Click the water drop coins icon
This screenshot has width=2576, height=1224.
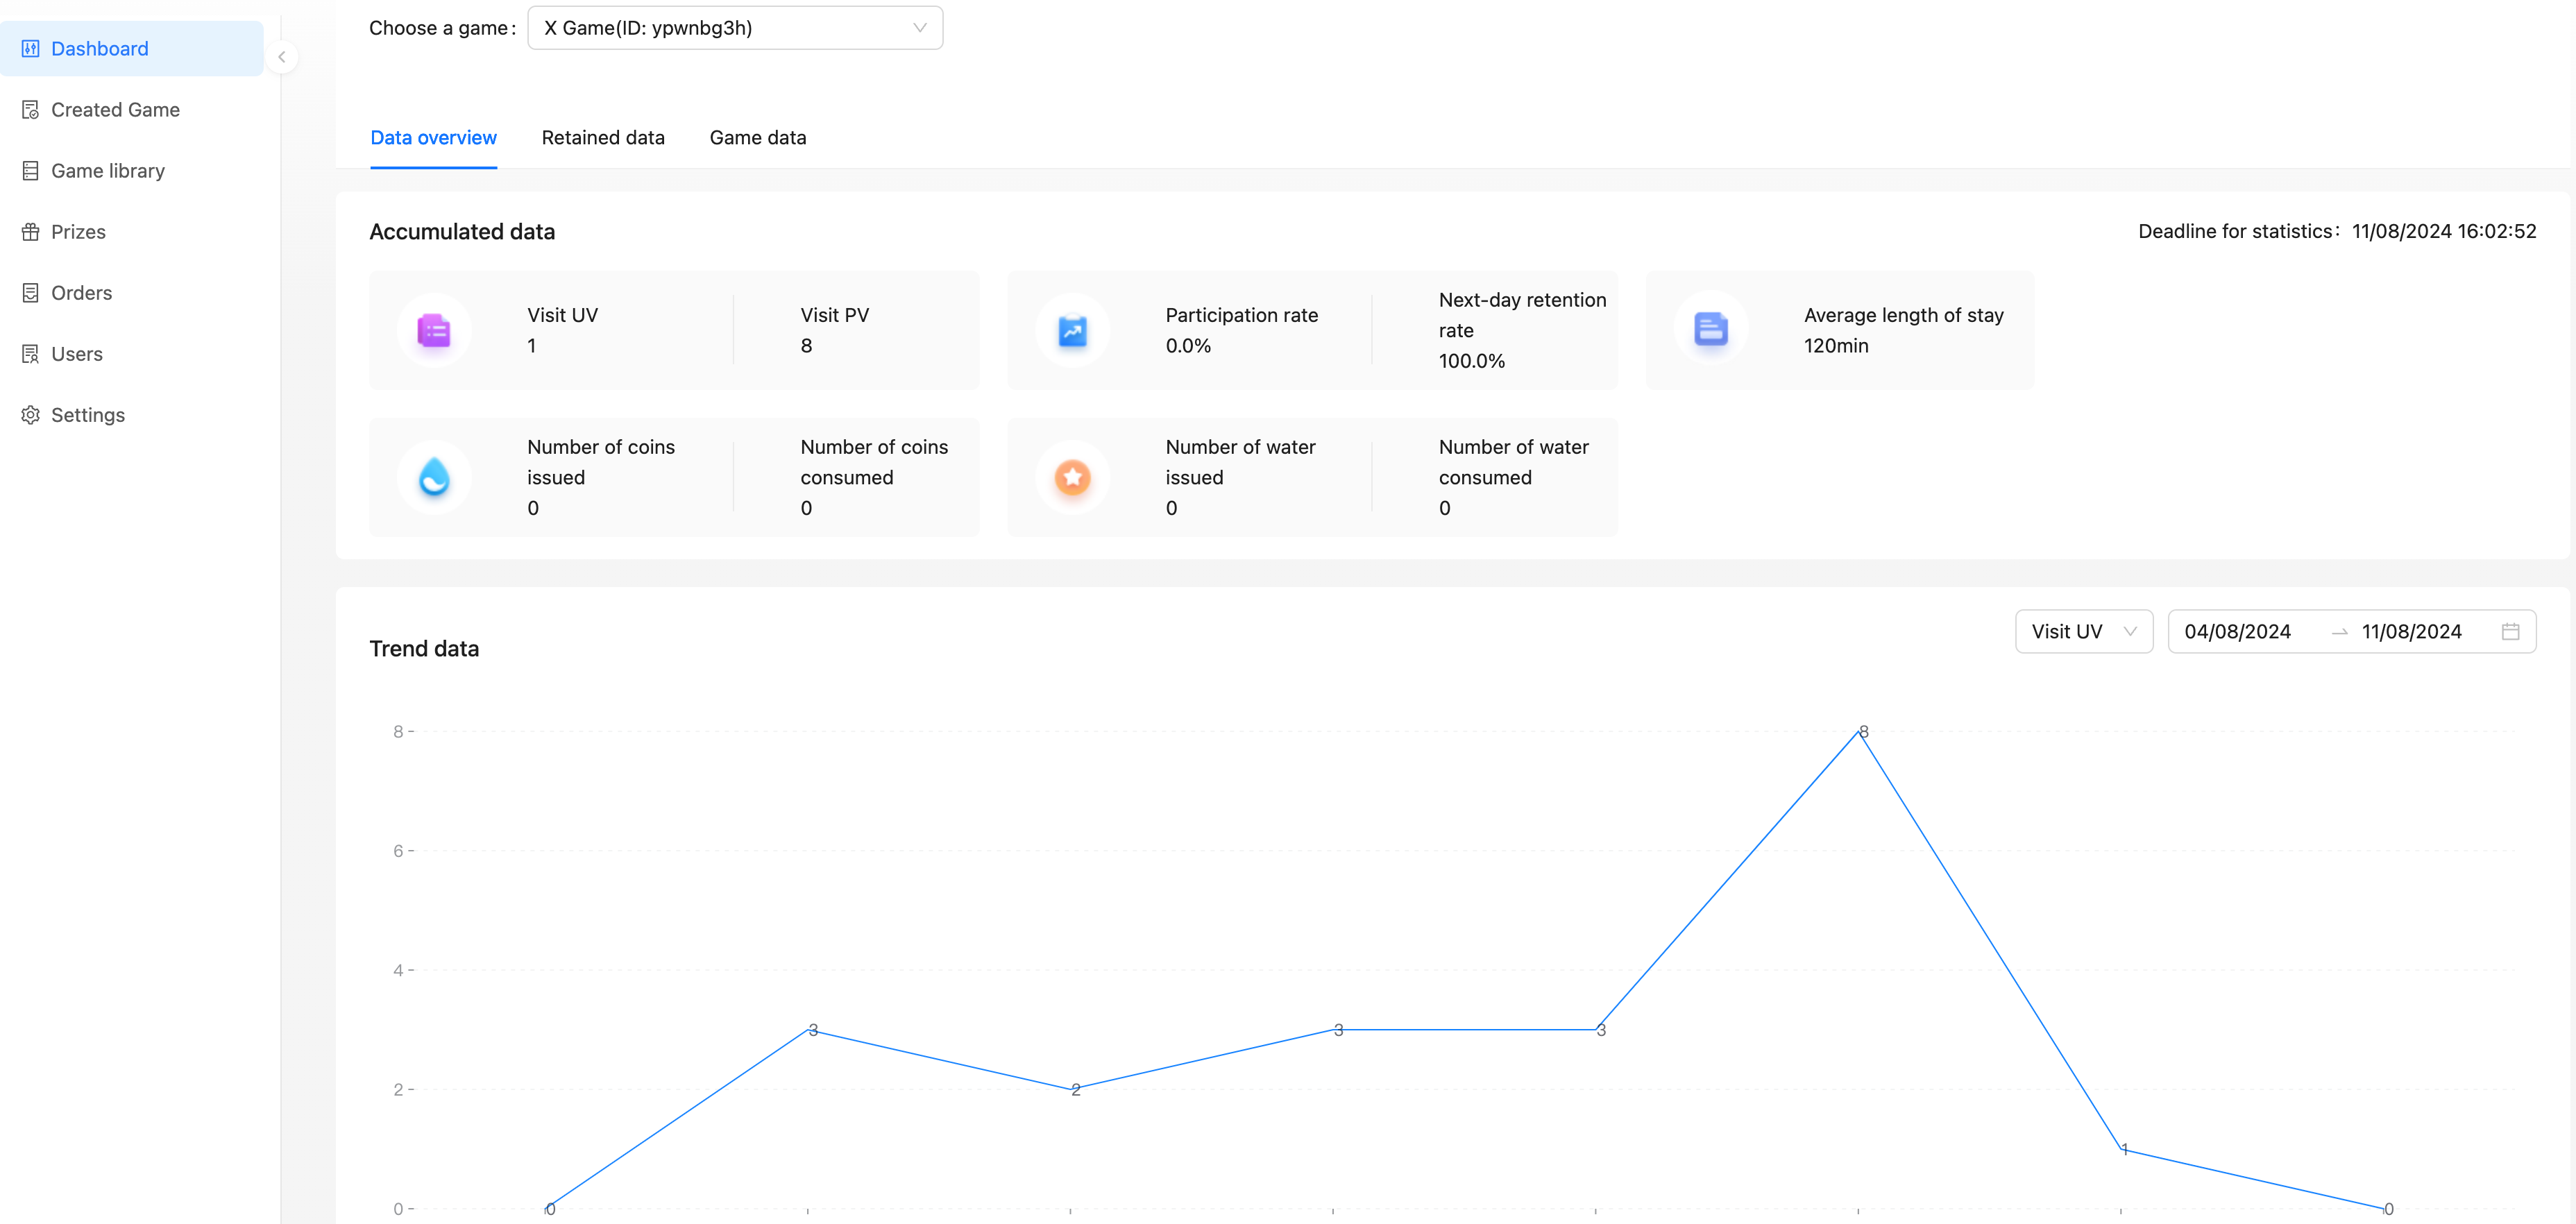tap(435, 477)
